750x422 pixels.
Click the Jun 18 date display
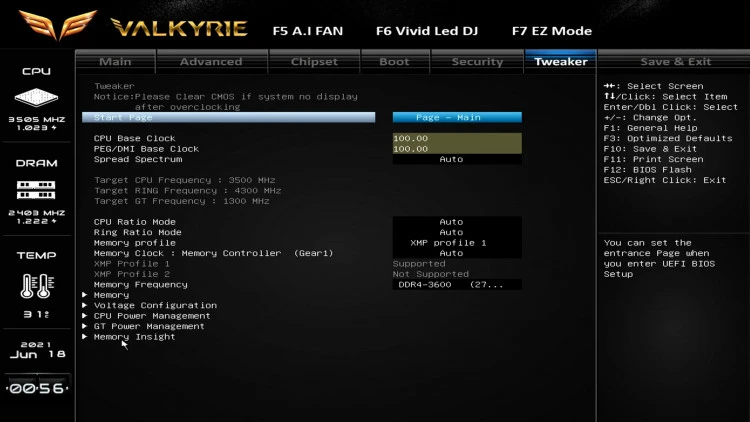point(37,355)
